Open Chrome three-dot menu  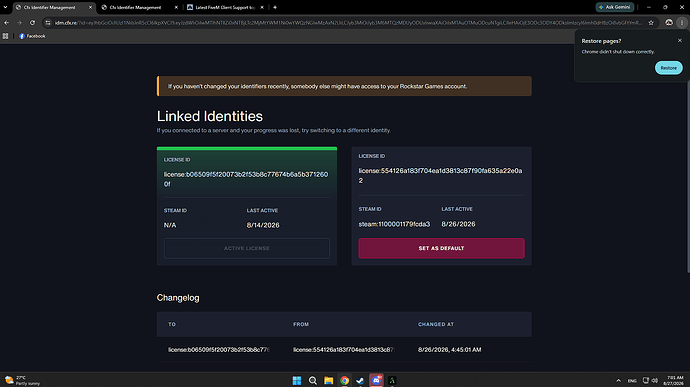682,22
